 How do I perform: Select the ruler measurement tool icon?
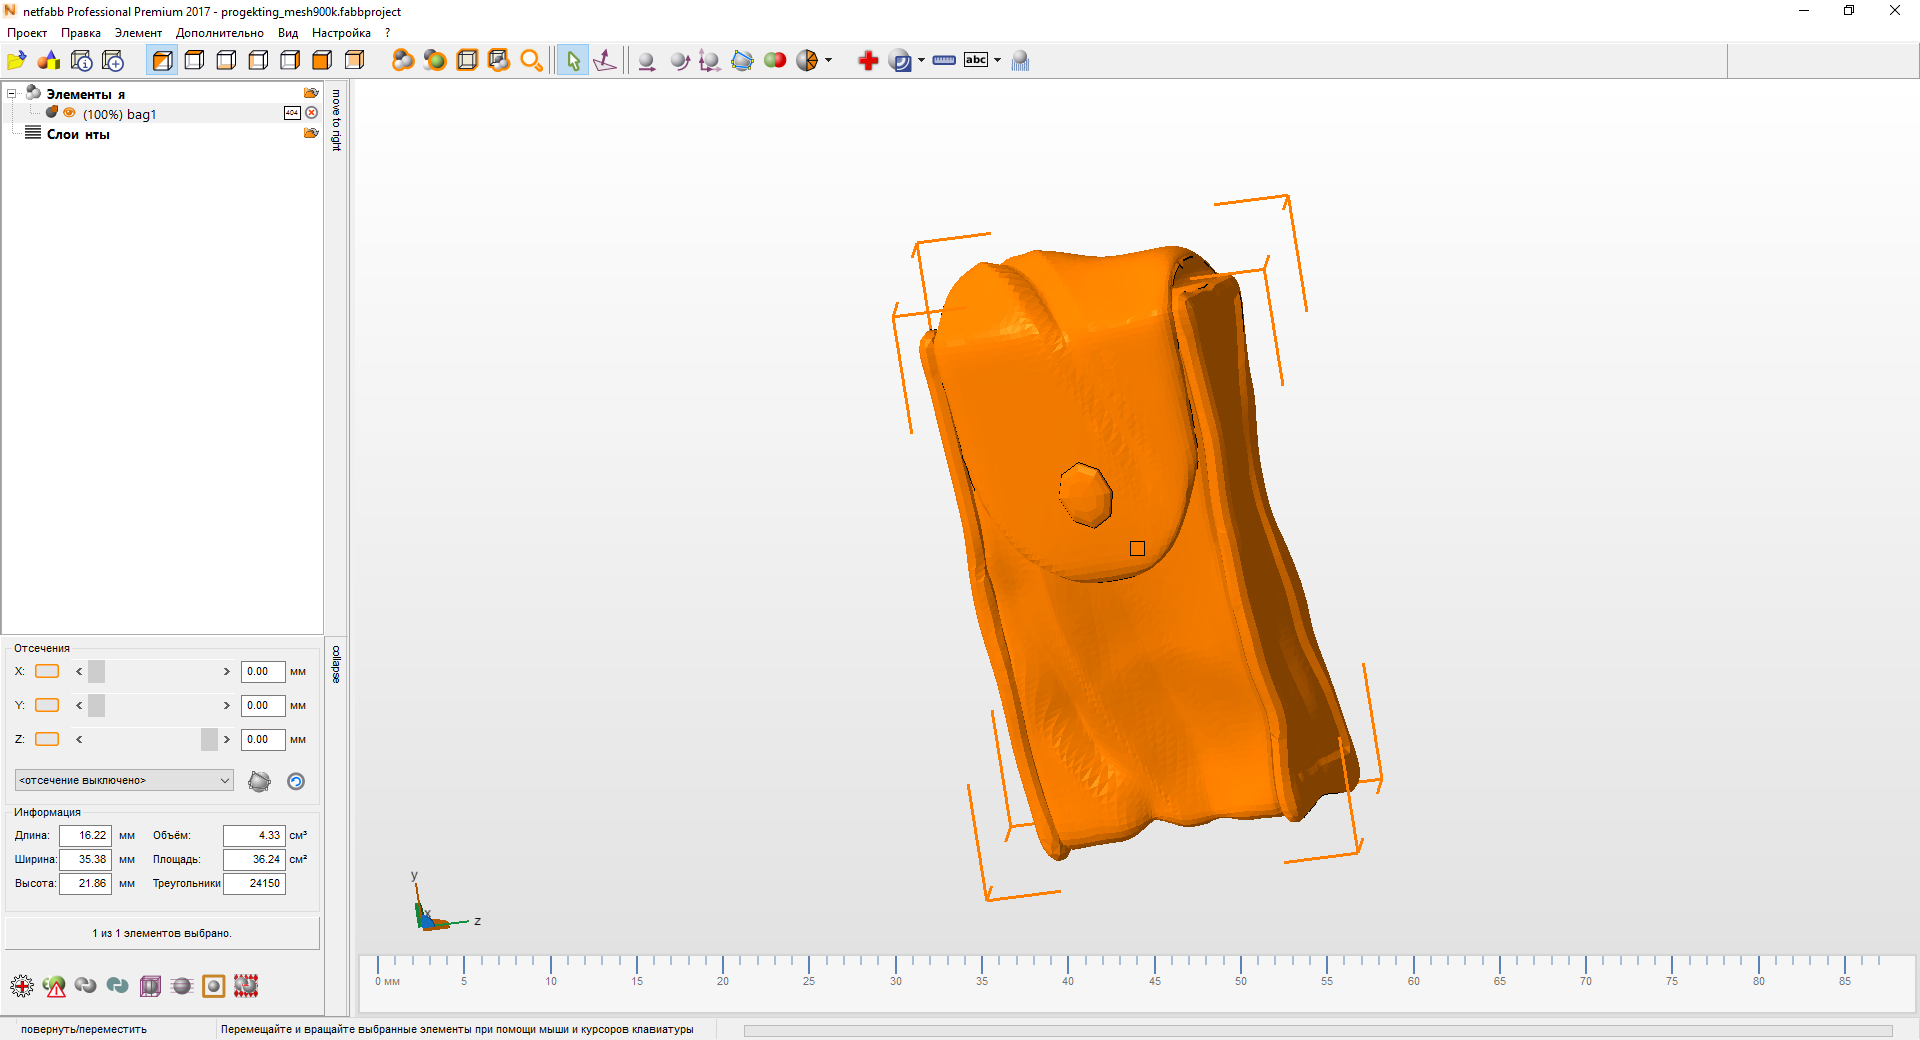[x=944, y=61]
